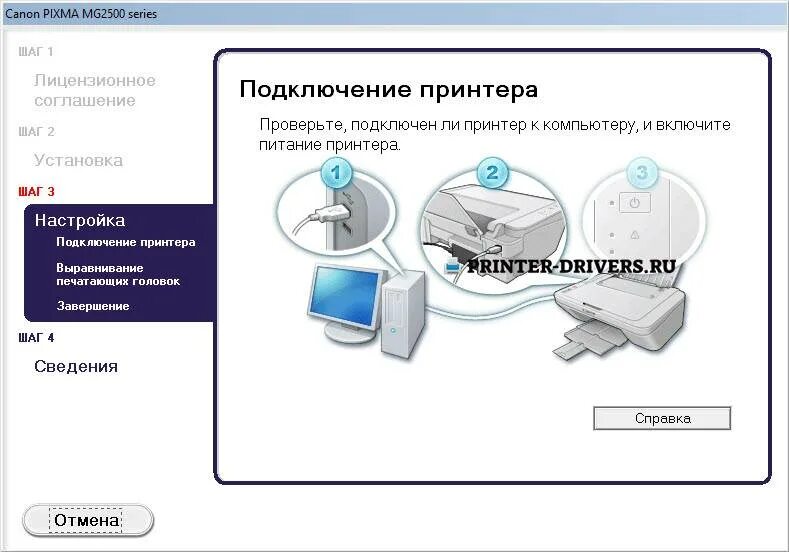Click the Подключение принтера main heading
Image resolution: width=789 pixels, height=552 pixels.
(388, 90)
